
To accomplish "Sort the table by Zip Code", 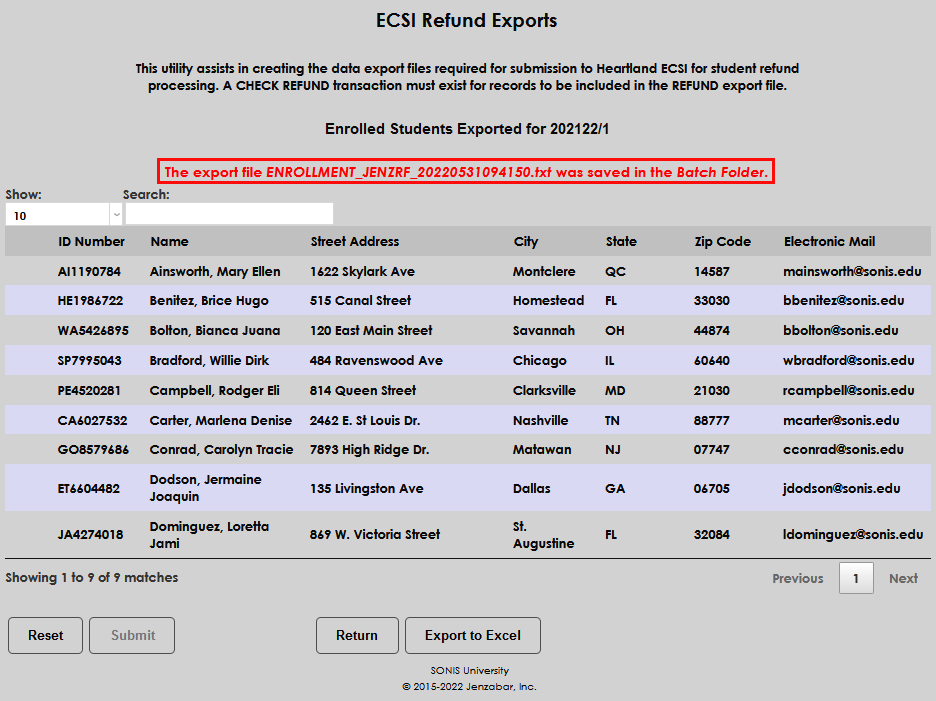I will point(723,241).
